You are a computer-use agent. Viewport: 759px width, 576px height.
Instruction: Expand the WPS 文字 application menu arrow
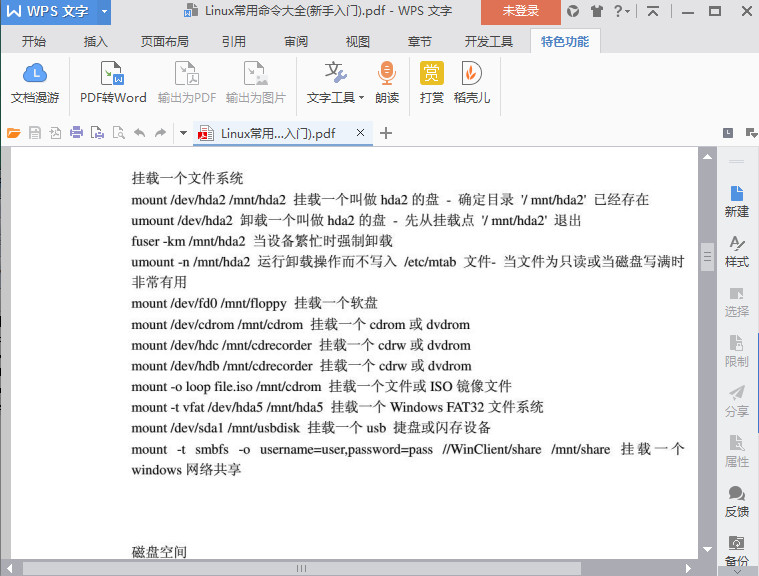pos(104,11)
